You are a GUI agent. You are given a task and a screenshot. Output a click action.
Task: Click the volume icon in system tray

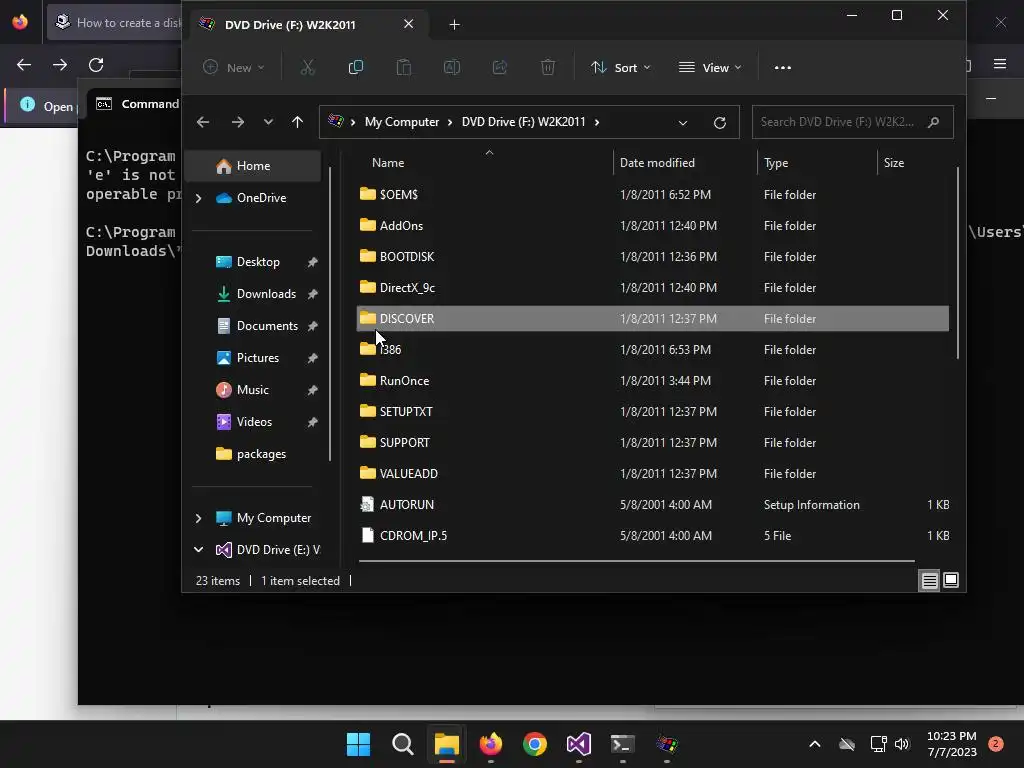pos(902,744)
